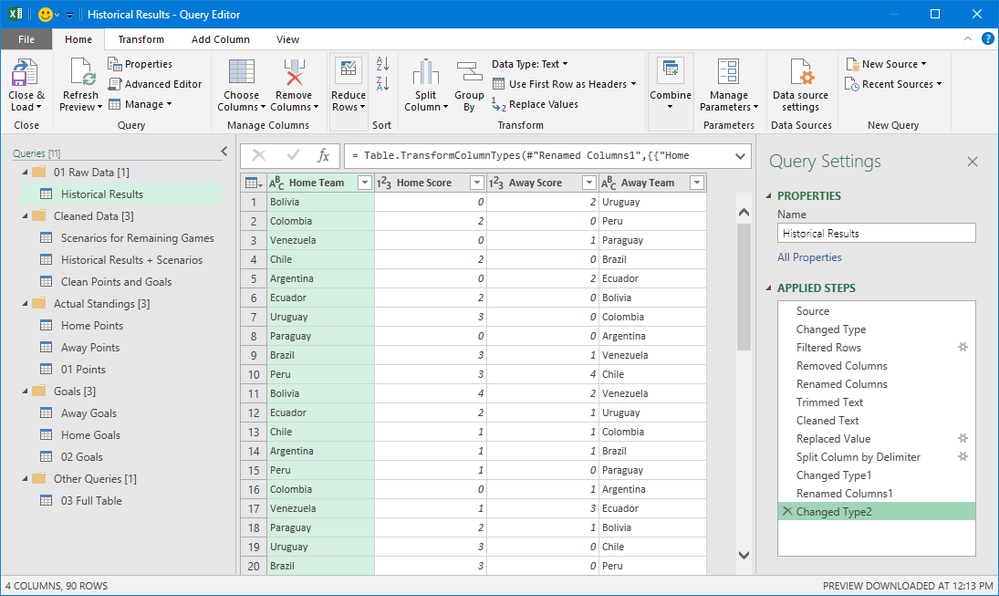Click the query Name input field

pos(876,233)
